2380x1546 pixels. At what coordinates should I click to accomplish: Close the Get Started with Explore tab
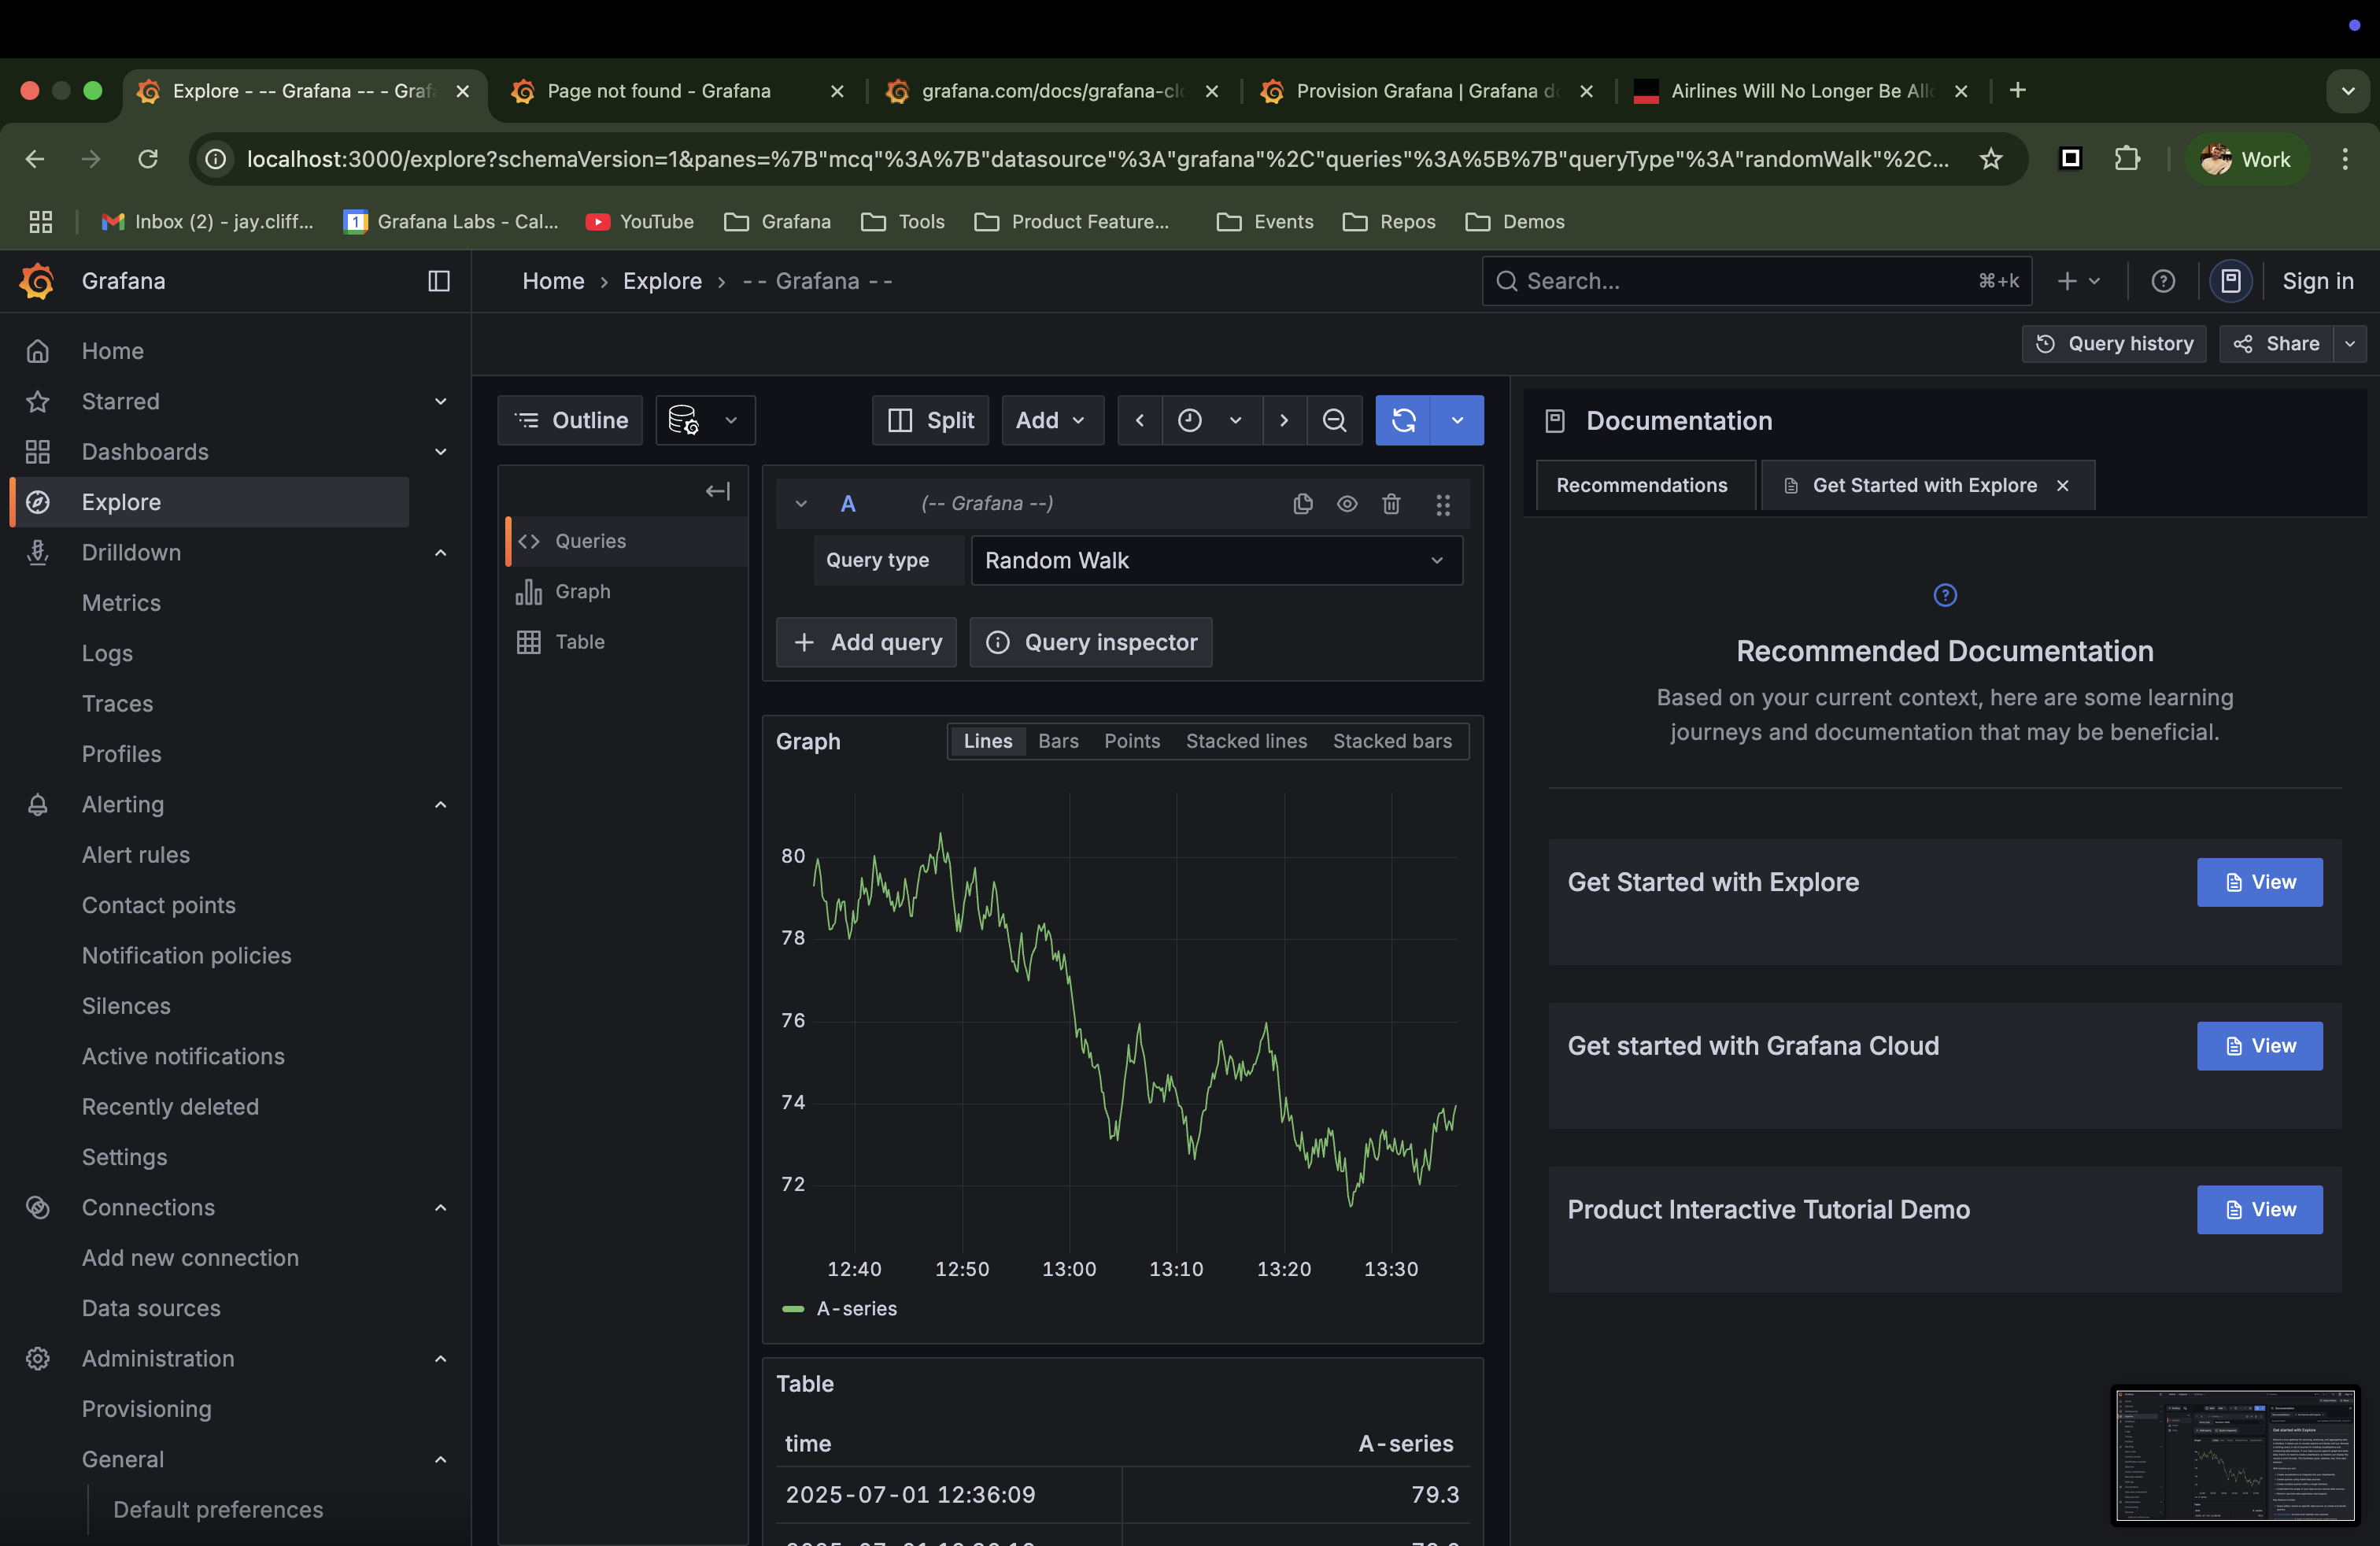coord(2063,485)
